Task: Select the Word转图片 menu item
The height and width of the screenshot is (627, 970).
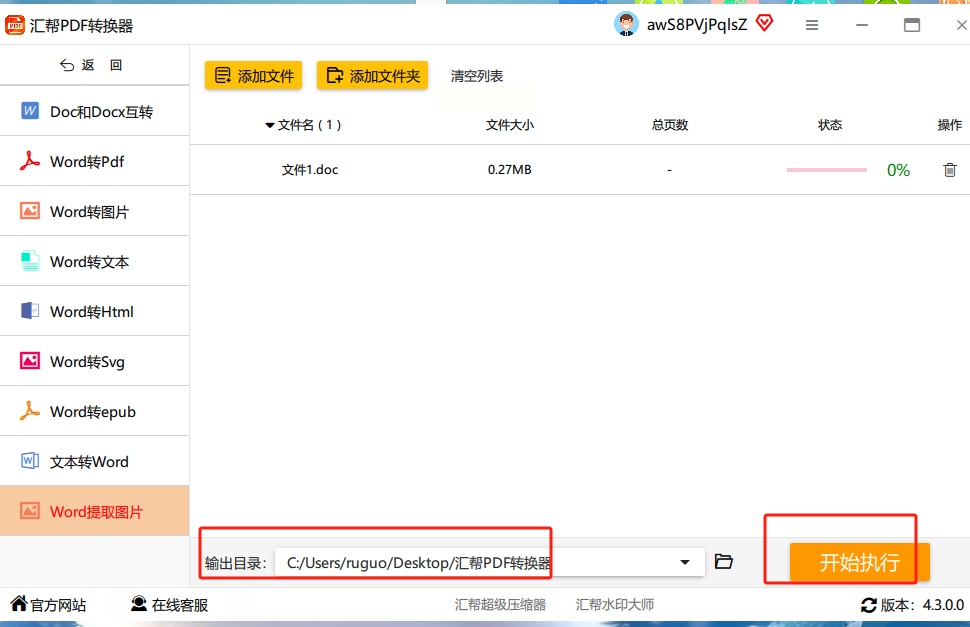Action: pyautogui.click(x=95, y=211)
